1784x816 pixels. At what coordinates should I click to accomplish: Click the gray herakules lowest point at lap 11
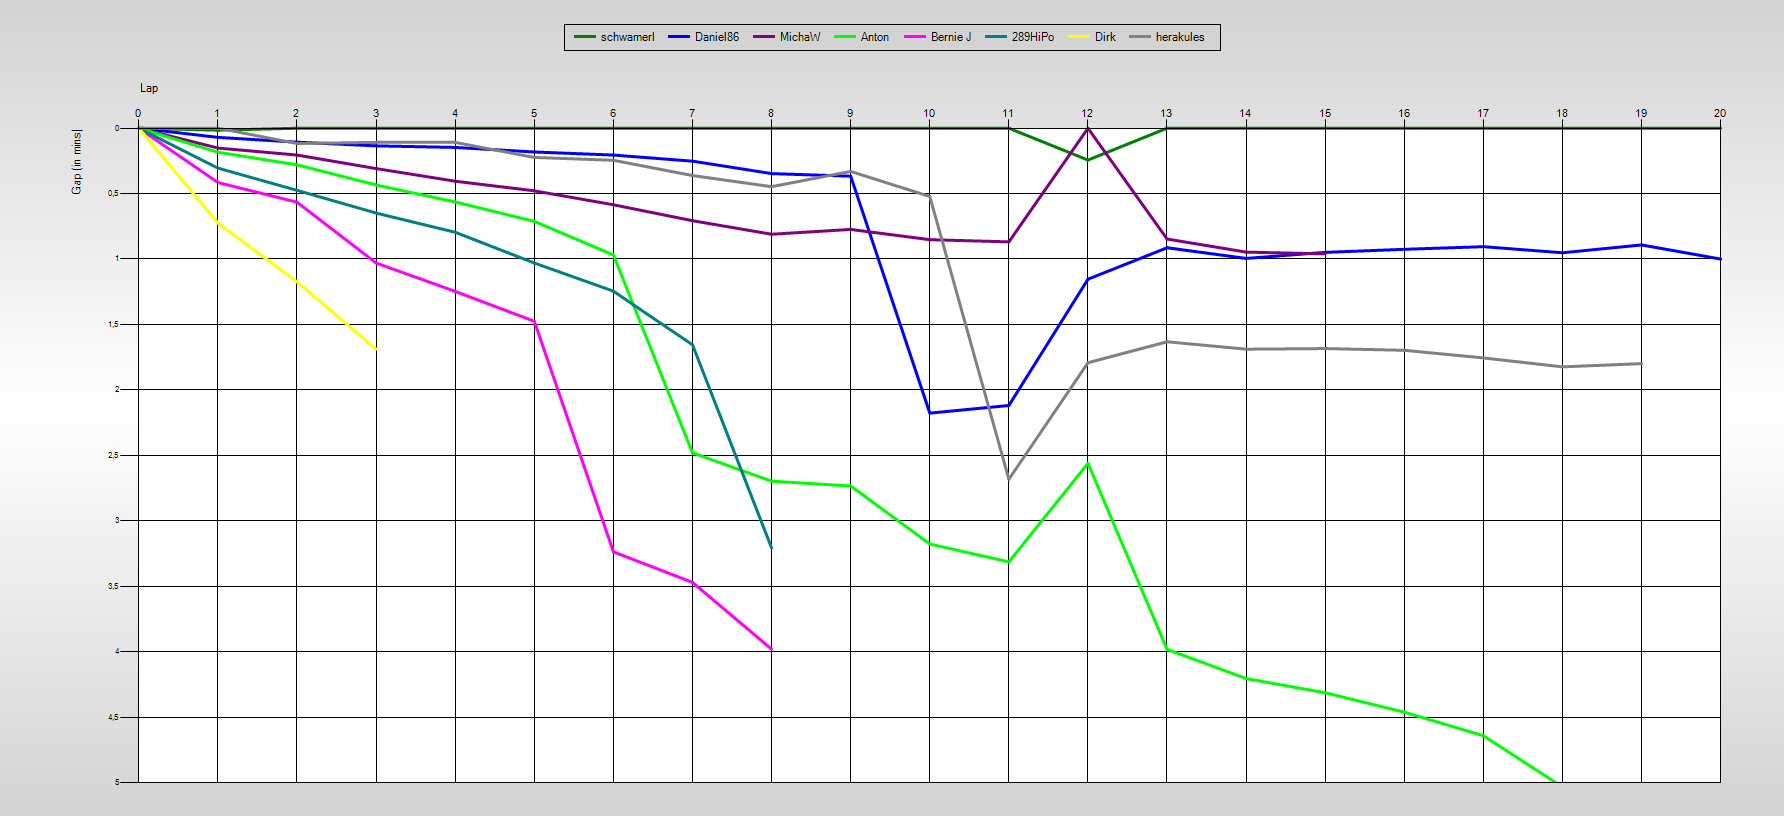[1008, 479]
